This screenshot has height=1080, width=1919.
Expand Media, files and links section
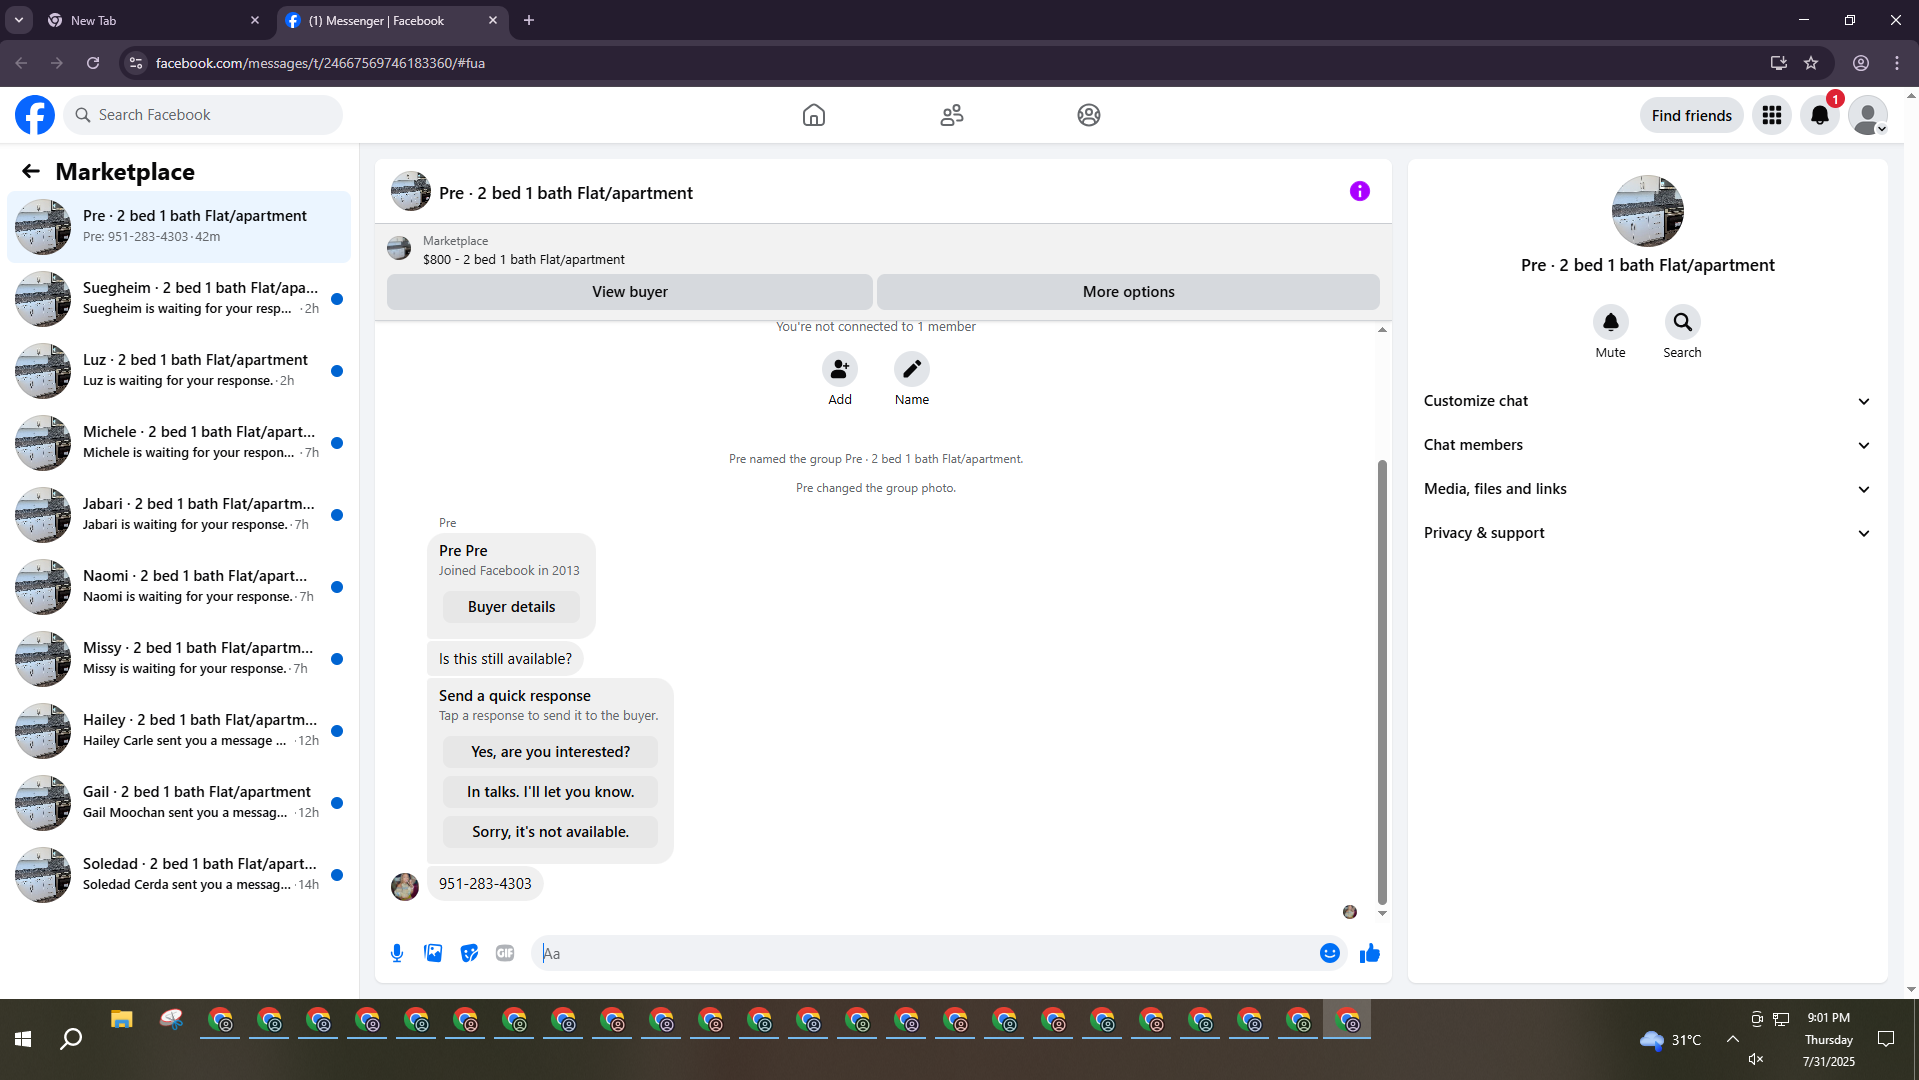[x=1647, y=489]
